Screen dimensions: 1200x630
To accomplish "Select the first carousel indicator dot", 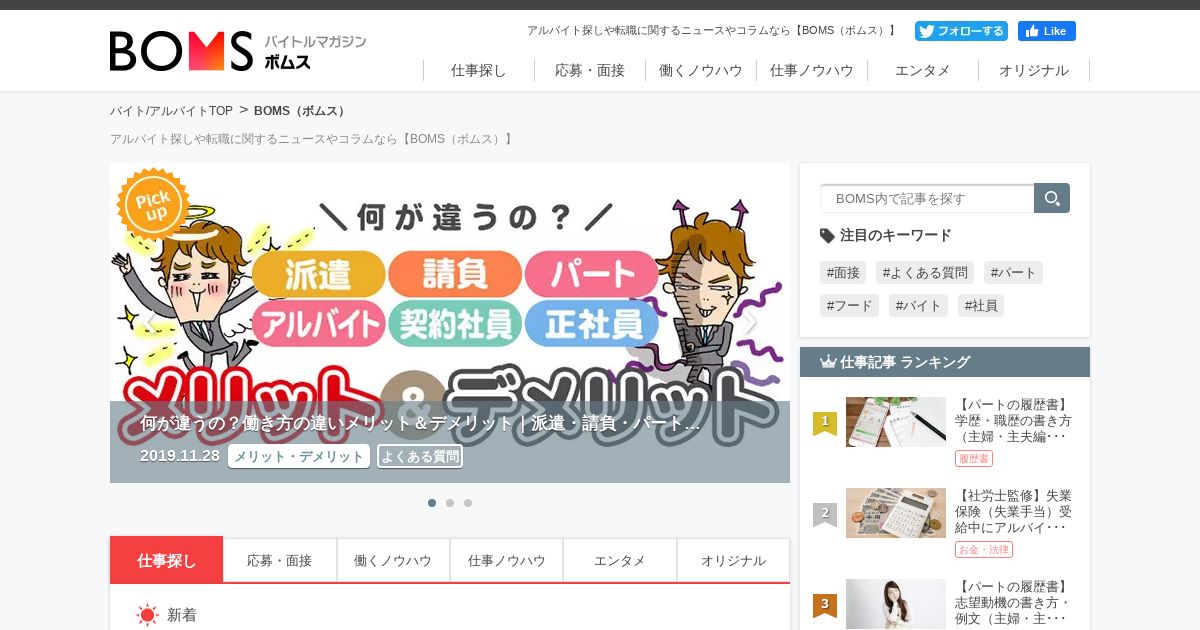I will click(x=432, y=503).
